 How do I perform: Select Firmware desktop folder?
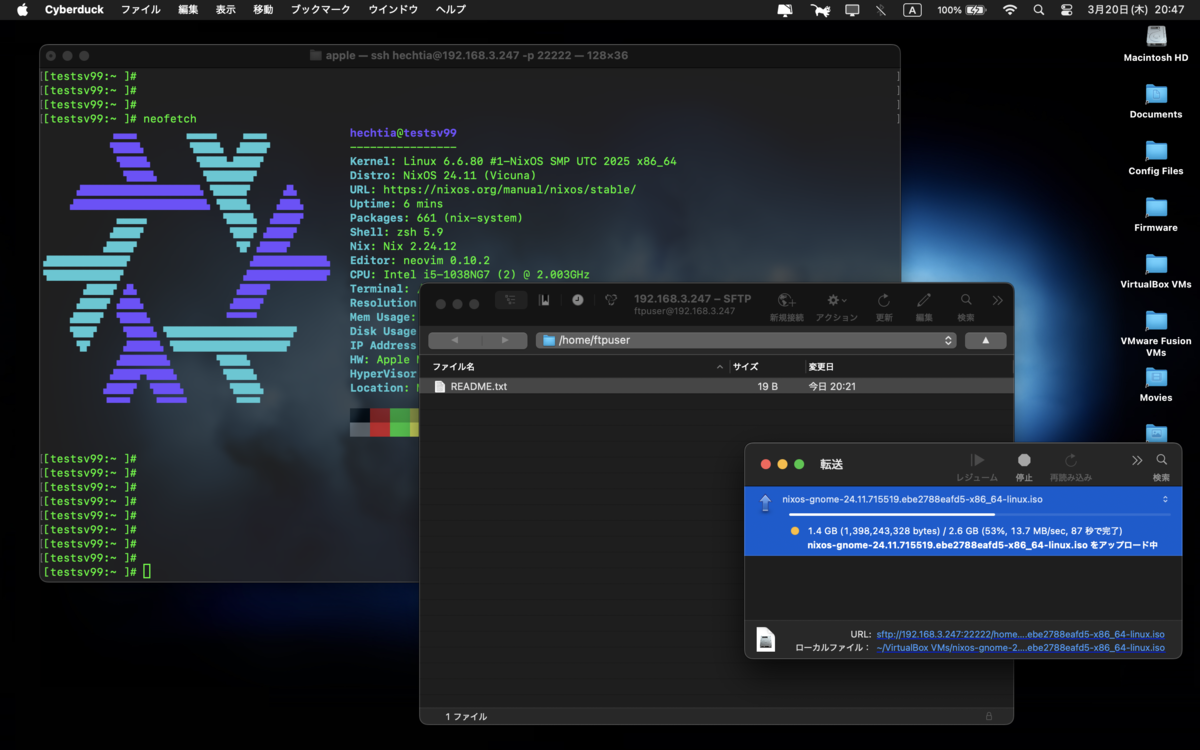[x=1156, y=214]
